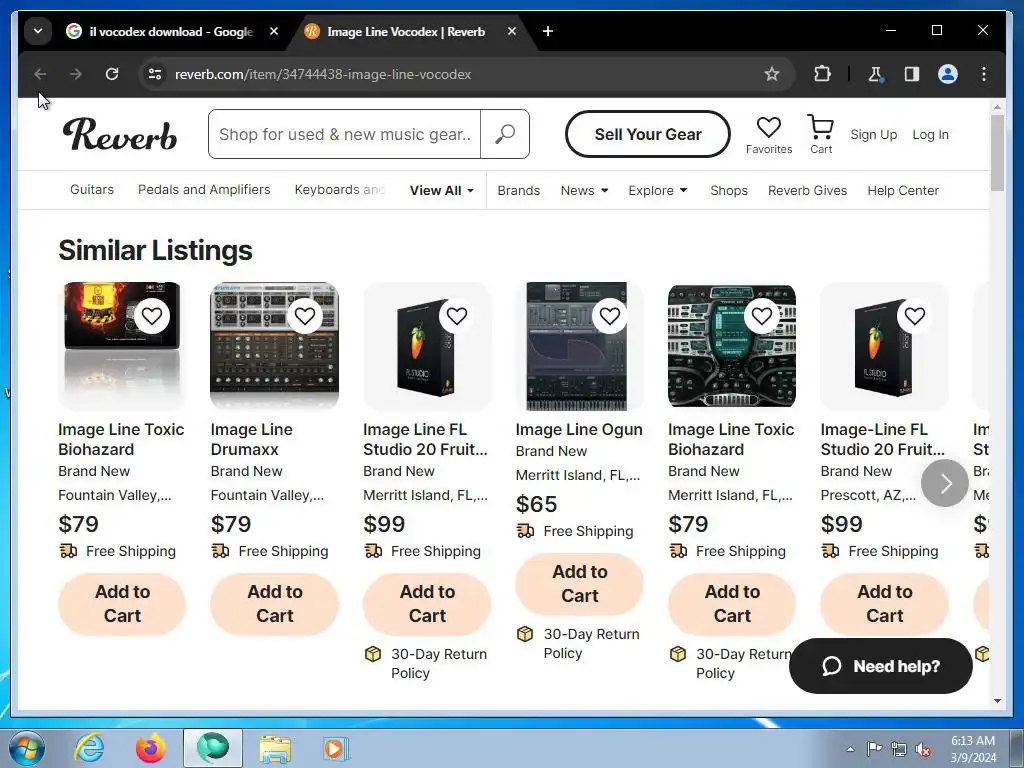Open Image Line Ogun title link
Image resolution: width=1024 pixels, height=768 pixels.
[x=579, y=430]
